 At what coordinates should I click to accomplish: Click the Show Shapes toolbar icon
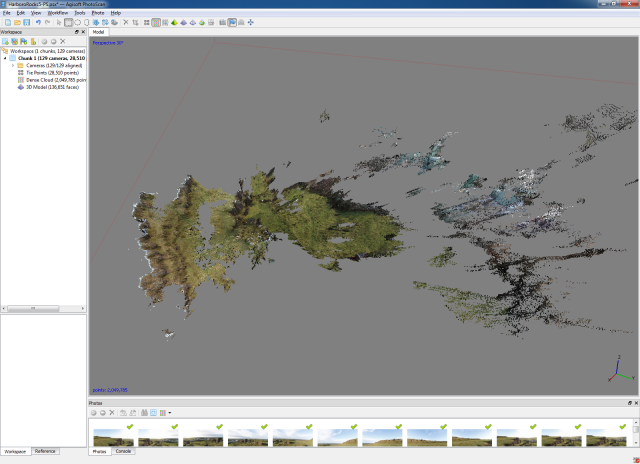[x=241, y=22]
